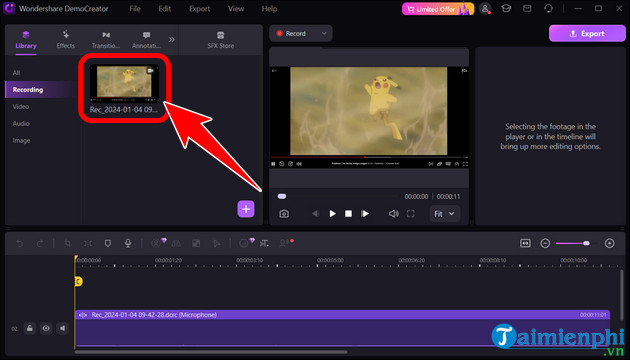Toggle visibility eye on track 02
The width and height of the screenshot is (630, 360).
point(46,328)
